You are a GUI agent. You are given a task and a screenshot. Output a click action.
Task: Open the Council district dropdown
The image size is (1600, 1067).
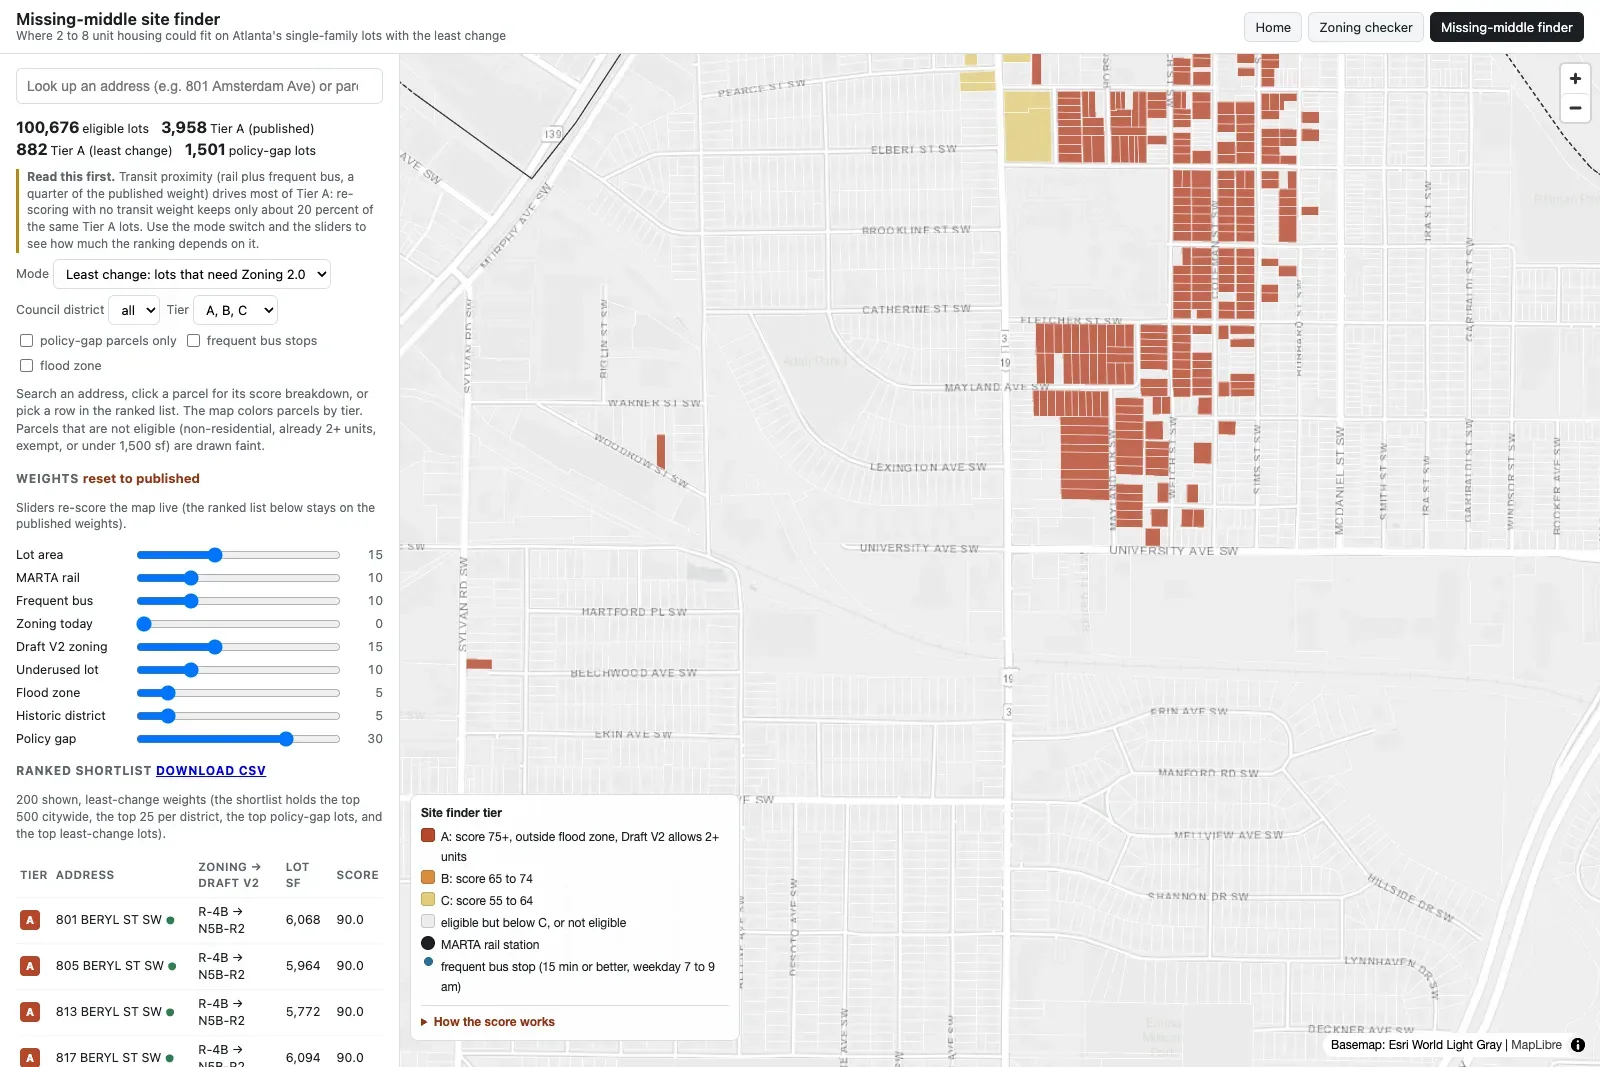click(x=134, y=310)
